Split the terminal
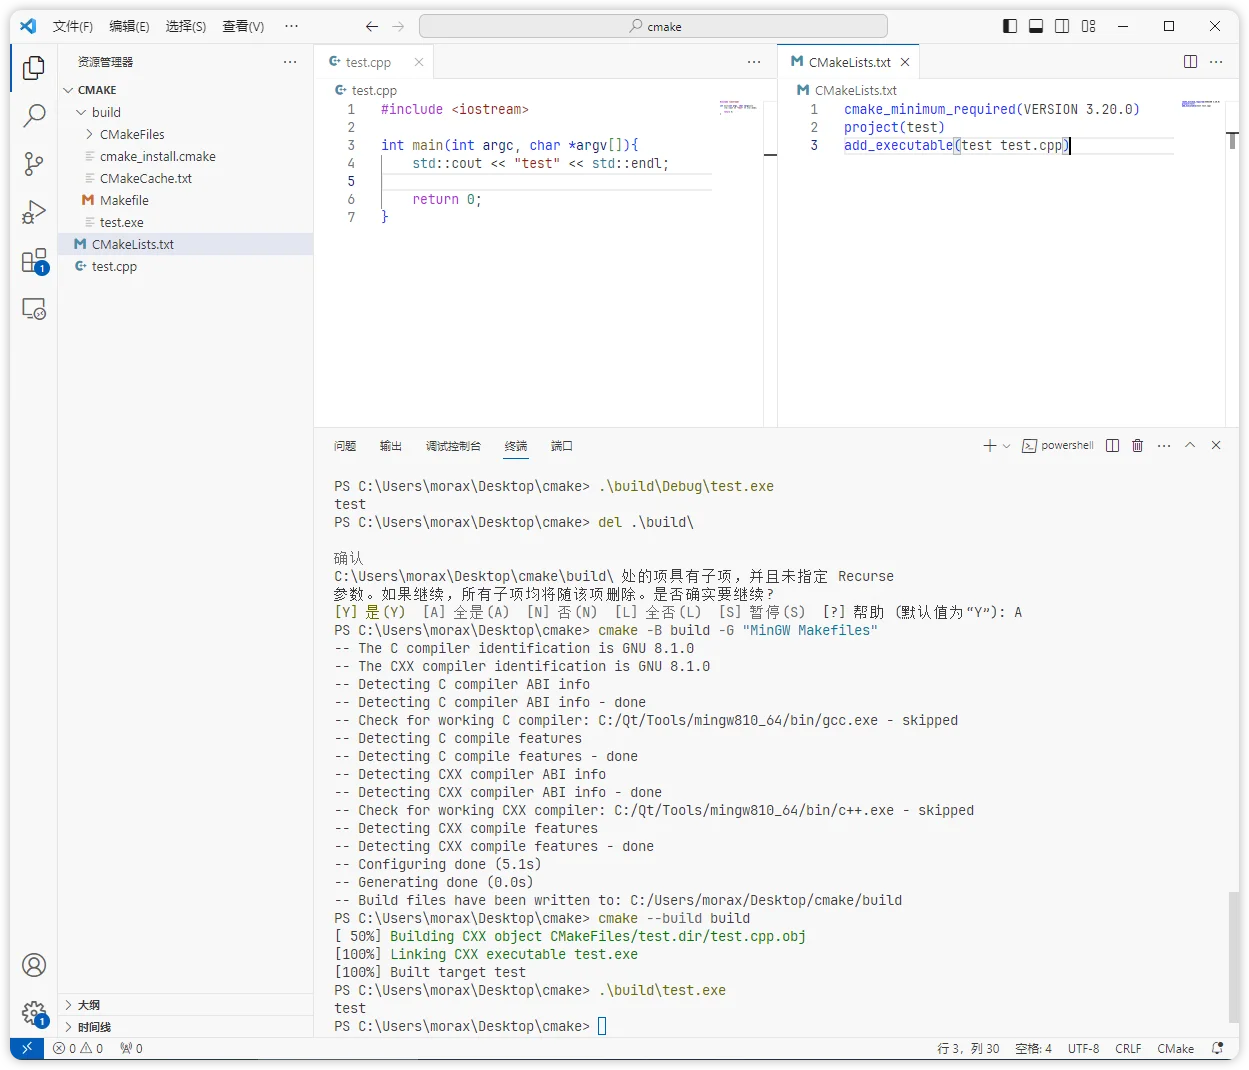The image size is (1249, 1070). coord(1112,446)
